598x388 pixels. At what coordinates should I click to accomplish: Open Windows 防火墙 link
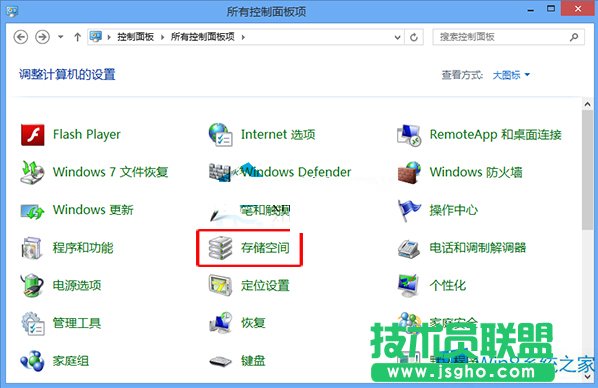(476, 172)
